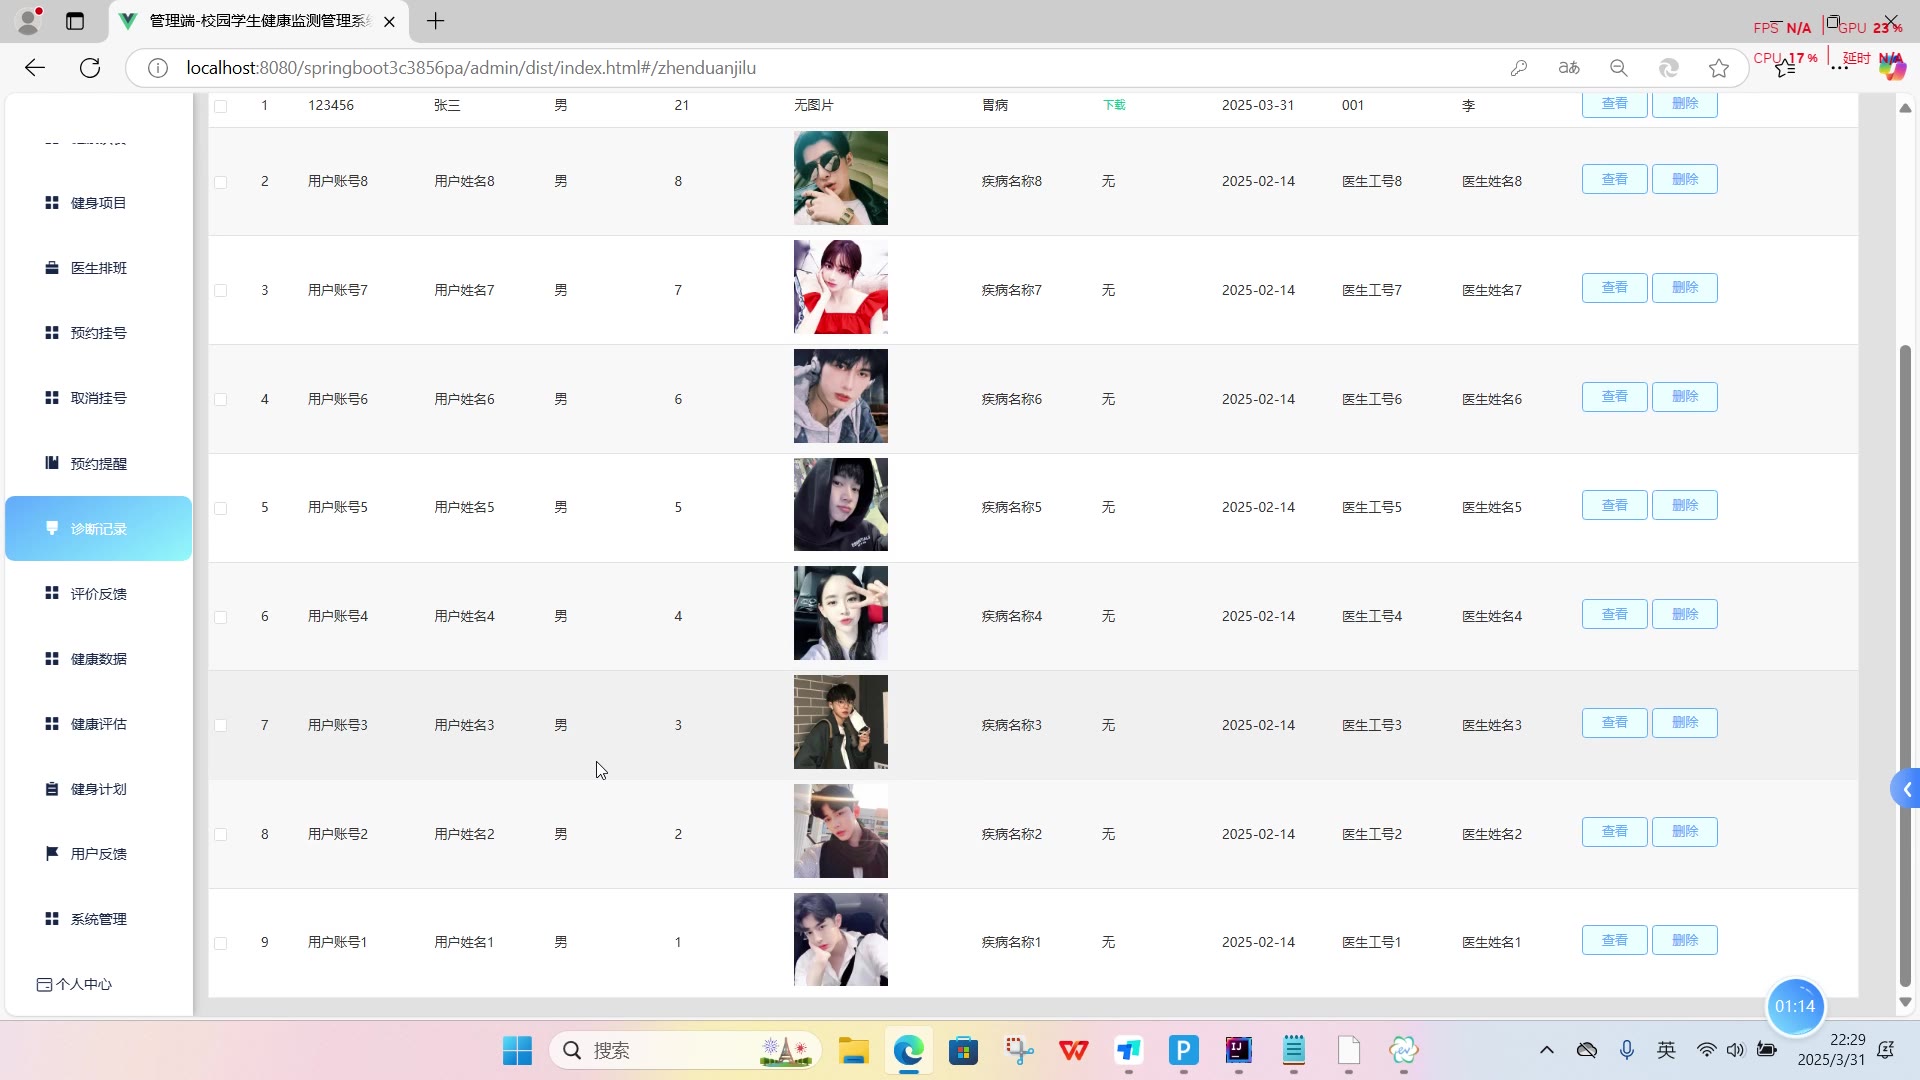Viewport: 1920px width, 1080px height.
Task: Tick checkbox for row 用户账号8
Action: 221,182
